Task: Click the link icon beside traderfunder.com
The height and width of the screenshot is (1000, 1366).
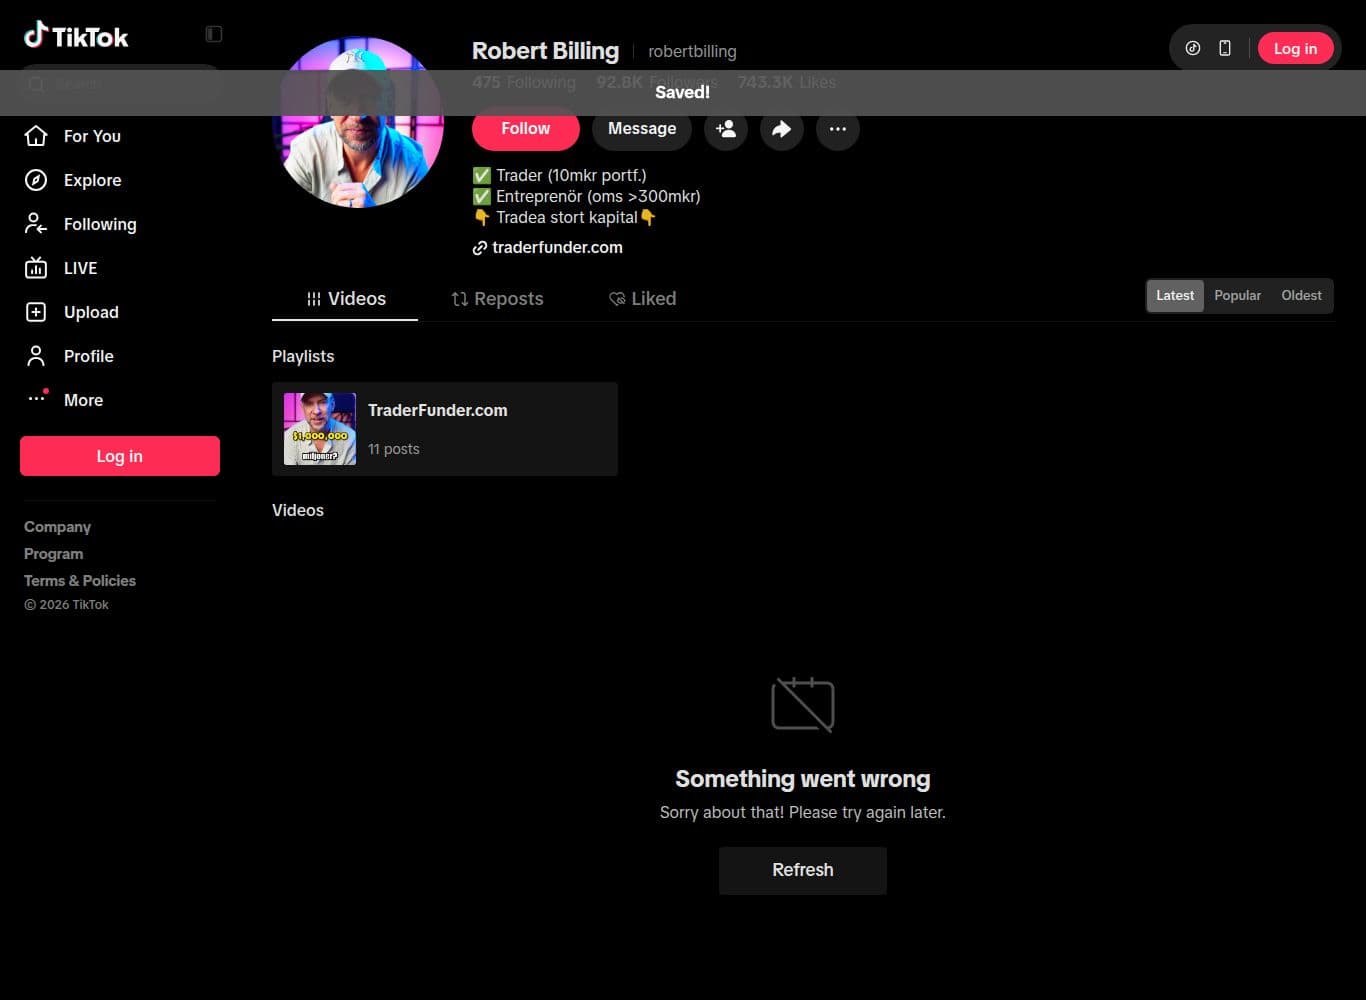Action: pyautogui.click(x=480, y=248)
